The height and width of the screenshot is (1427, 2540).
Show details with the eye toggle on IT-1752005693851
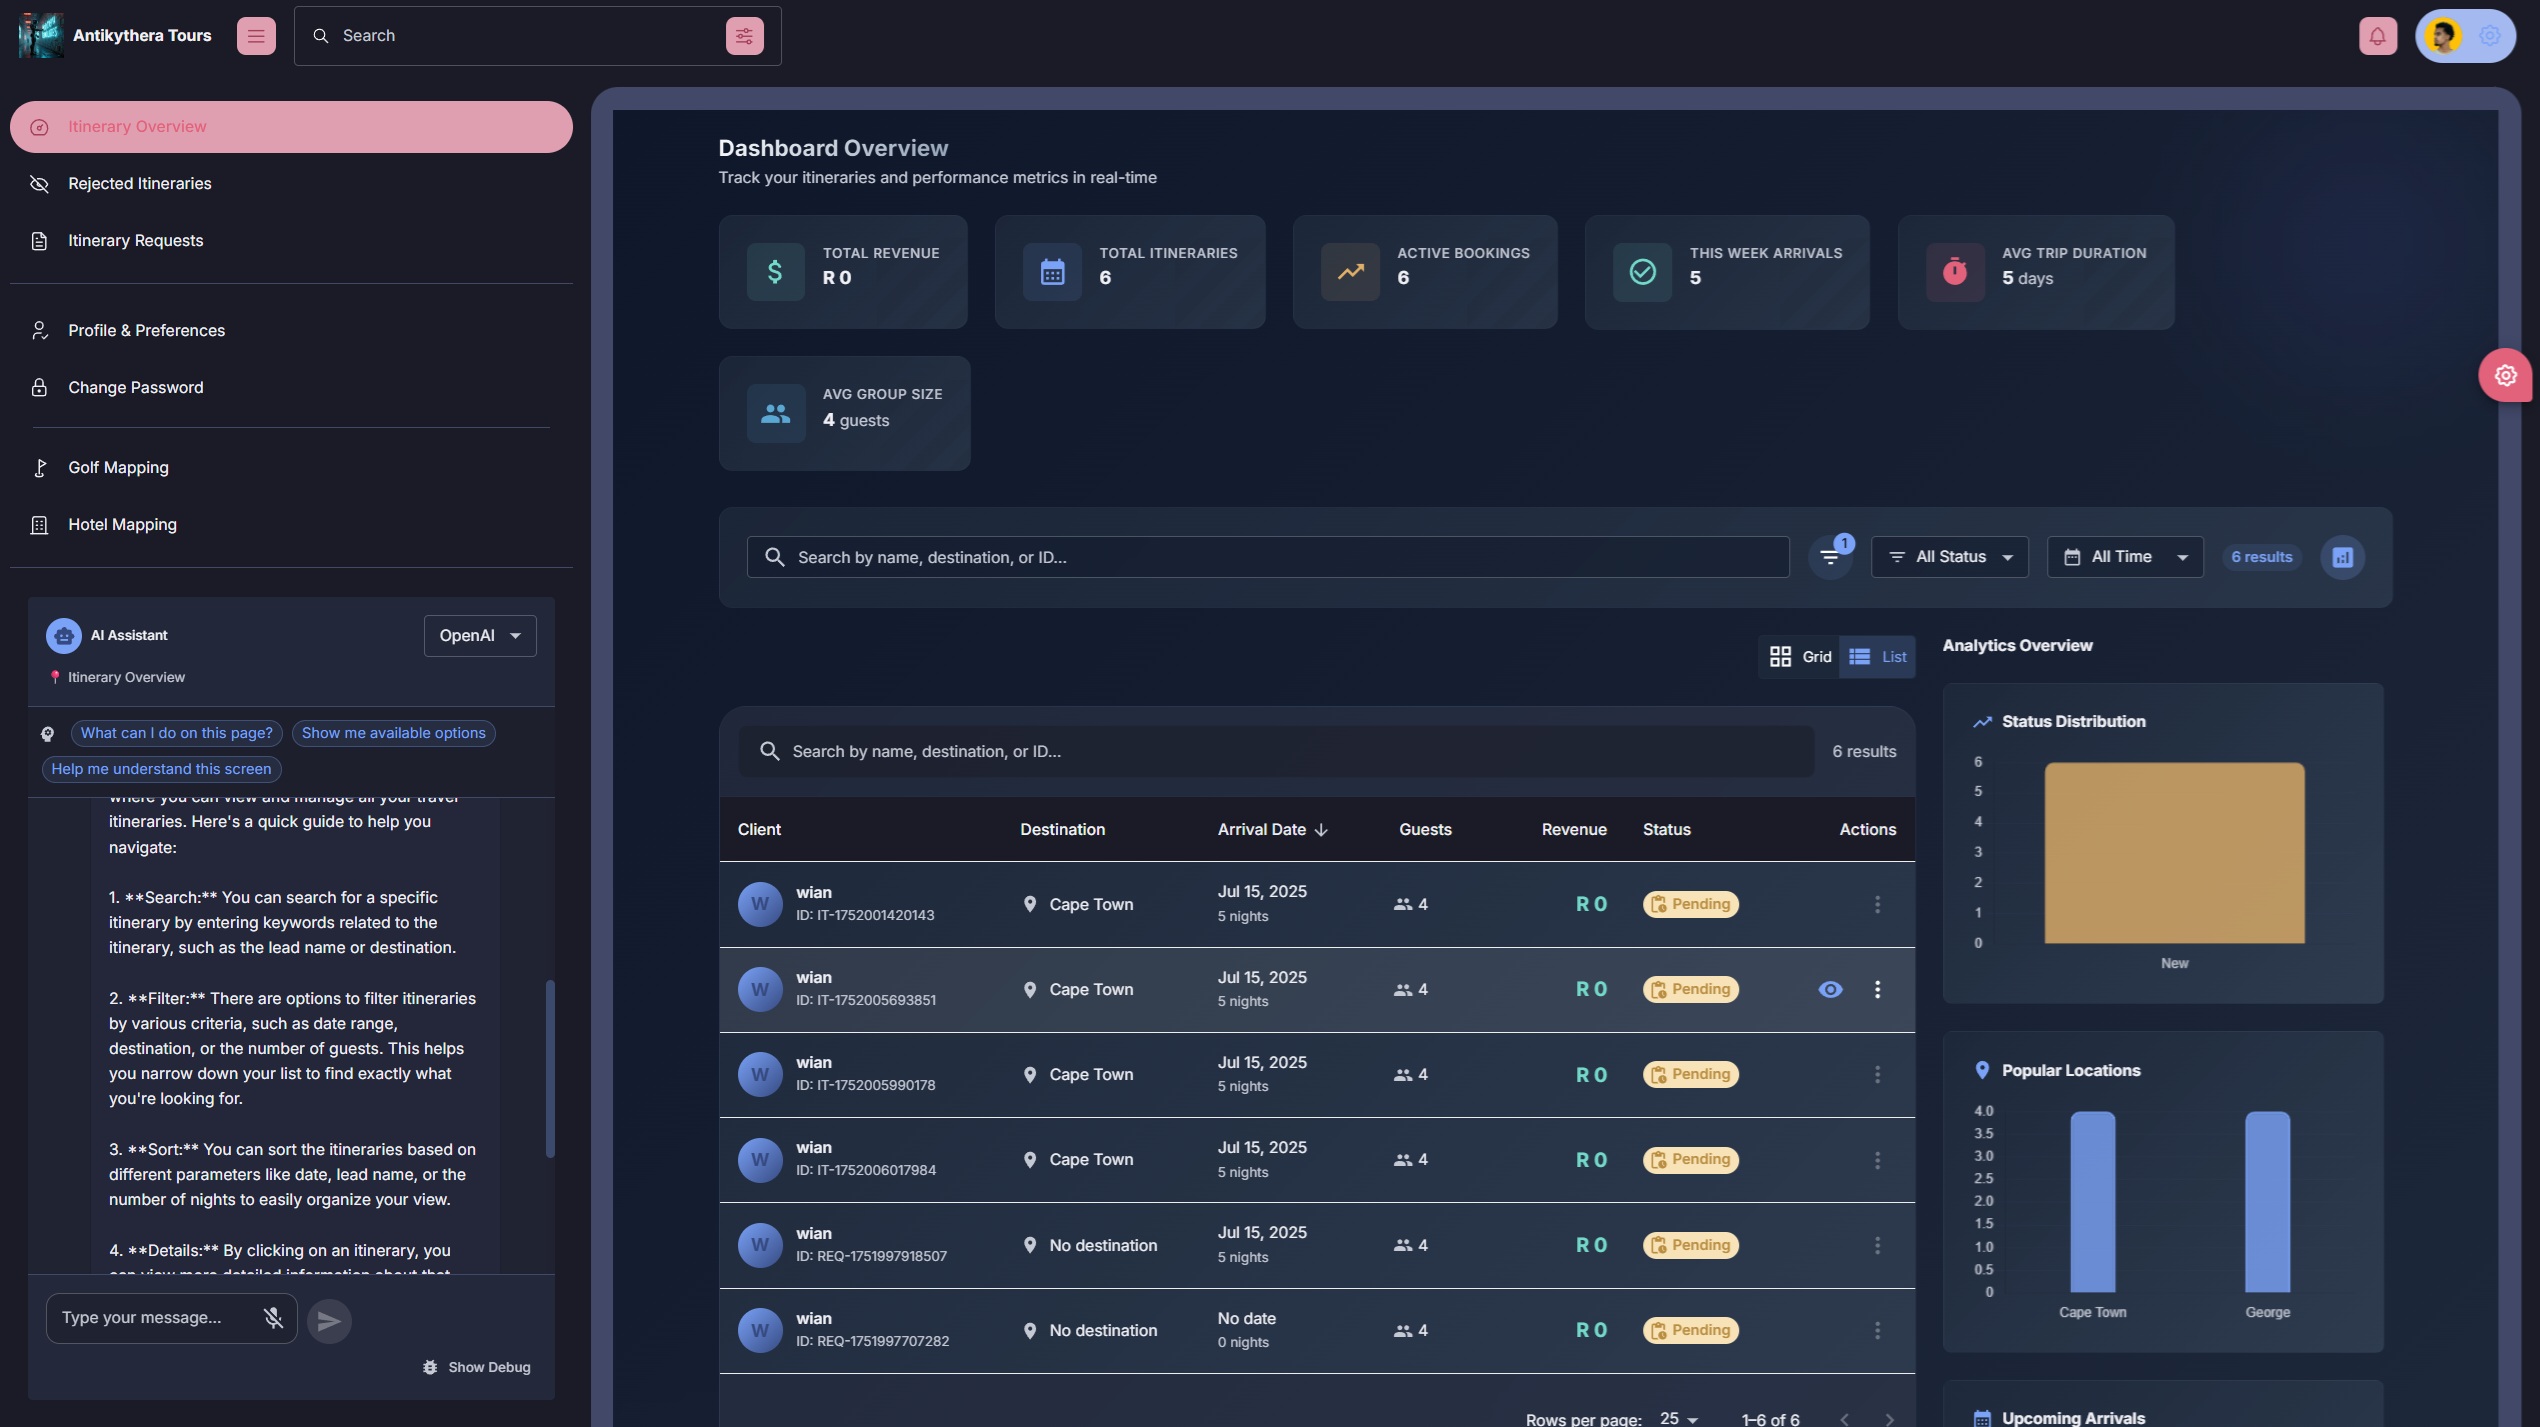[1831, 989]
